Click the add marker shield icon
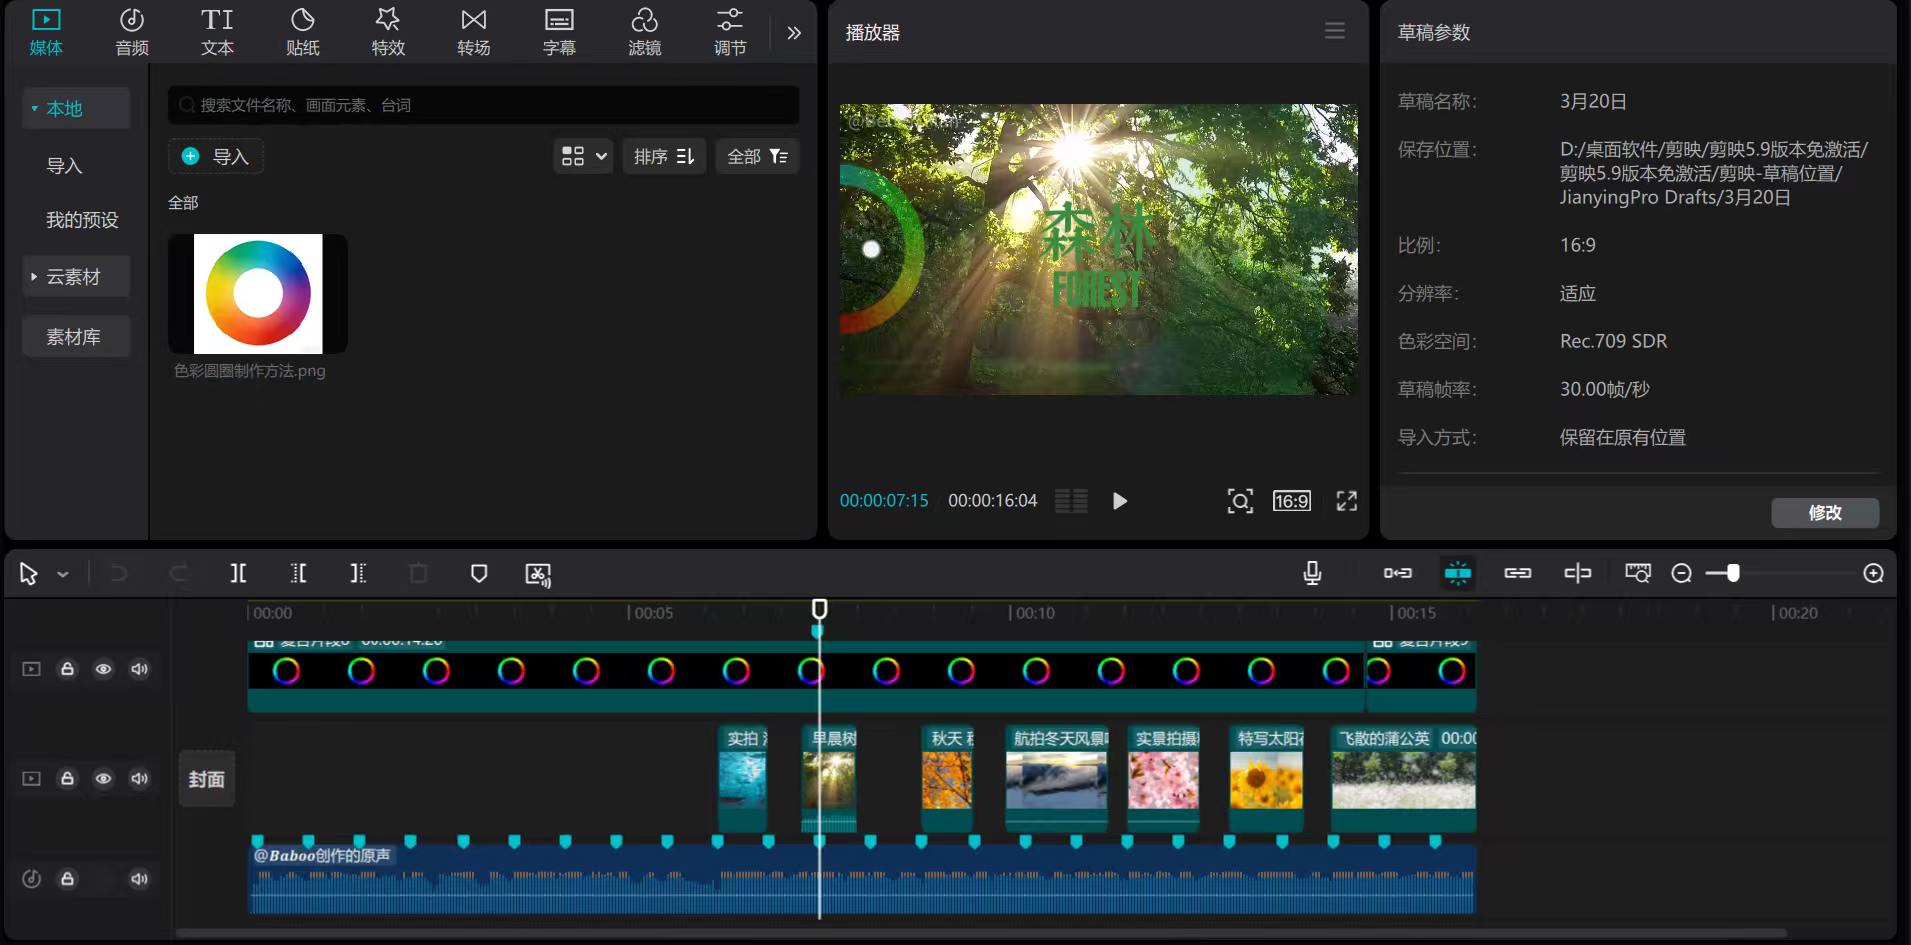Viewport: 1911px width, 945px height. [x=479, y=573]
